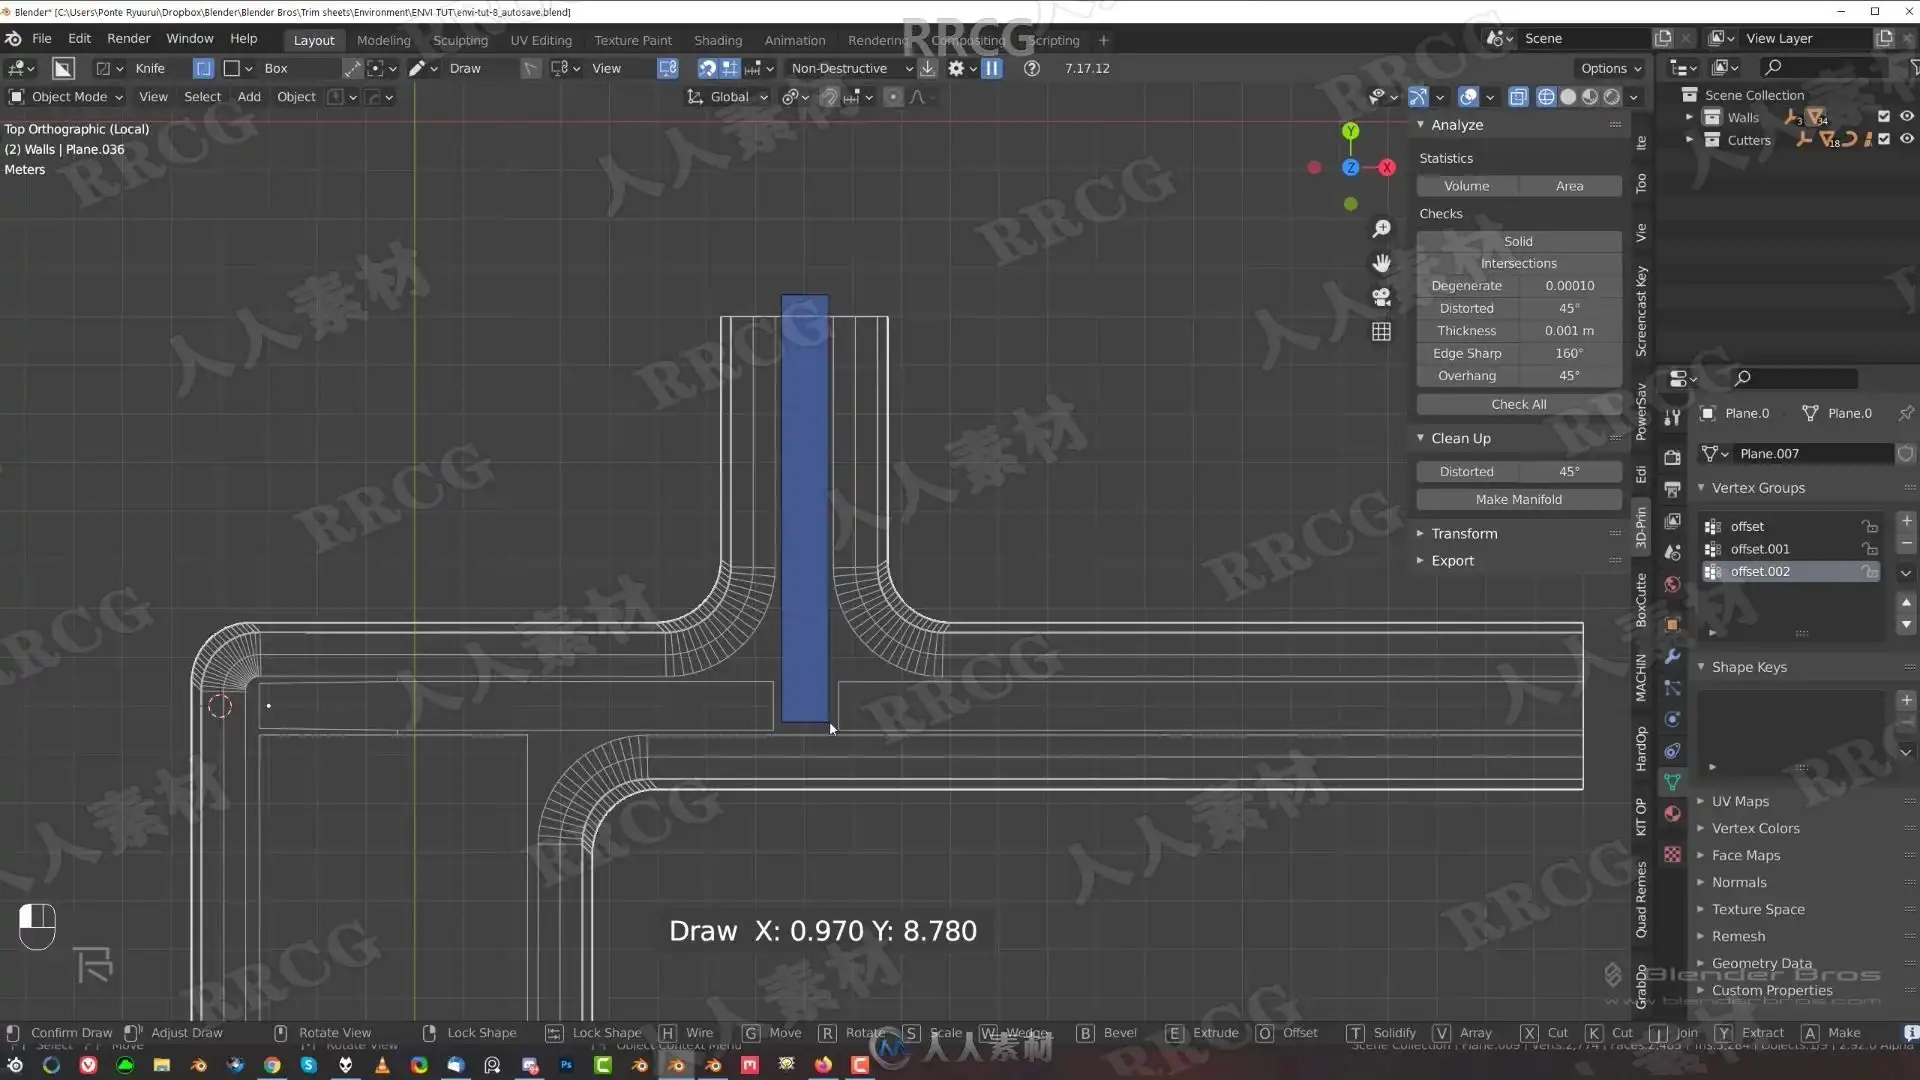The image size is (1920, 1080).
Task: Select wireframe viewport shading mode
Action: click(x=1546, y=97)
